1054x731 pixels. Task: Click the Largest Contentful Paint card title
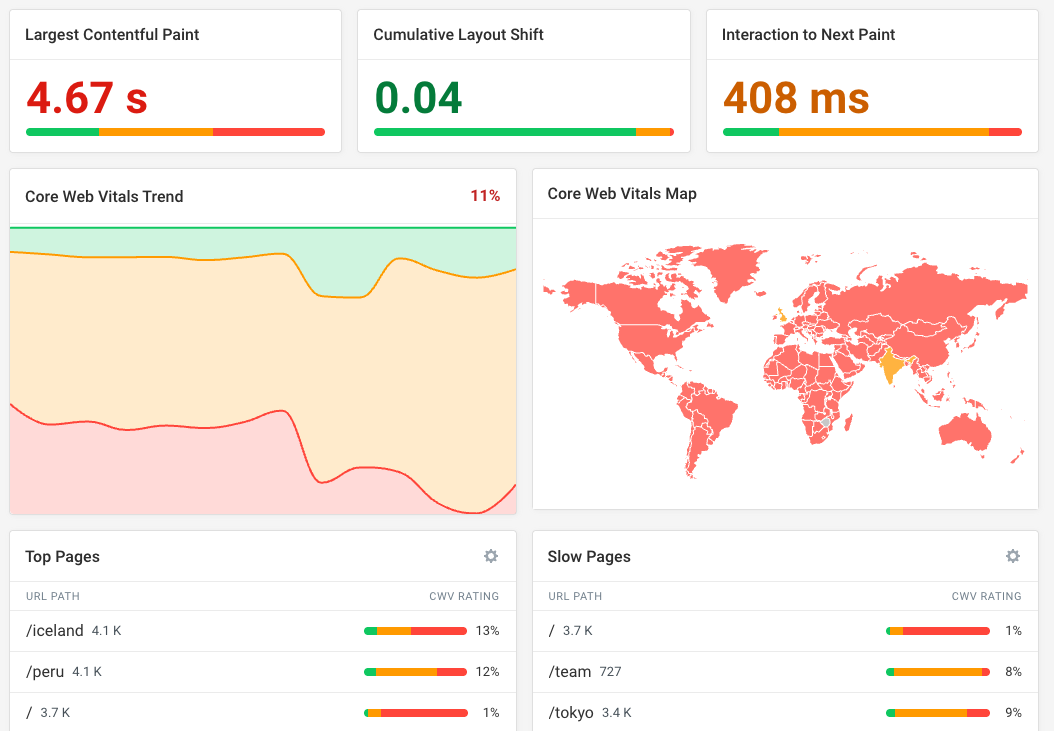tap(112, 35)
